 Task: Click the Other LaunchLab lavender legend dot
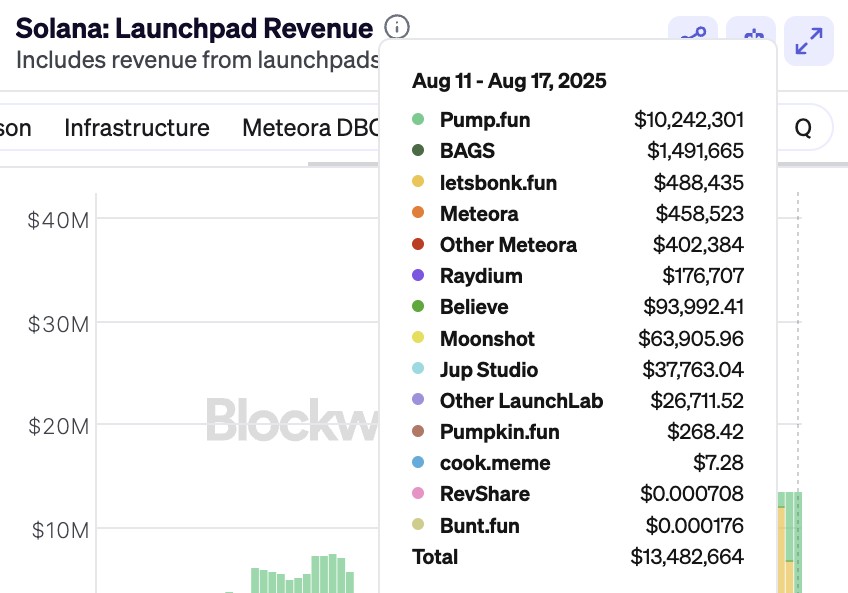[x=418, y=399]
